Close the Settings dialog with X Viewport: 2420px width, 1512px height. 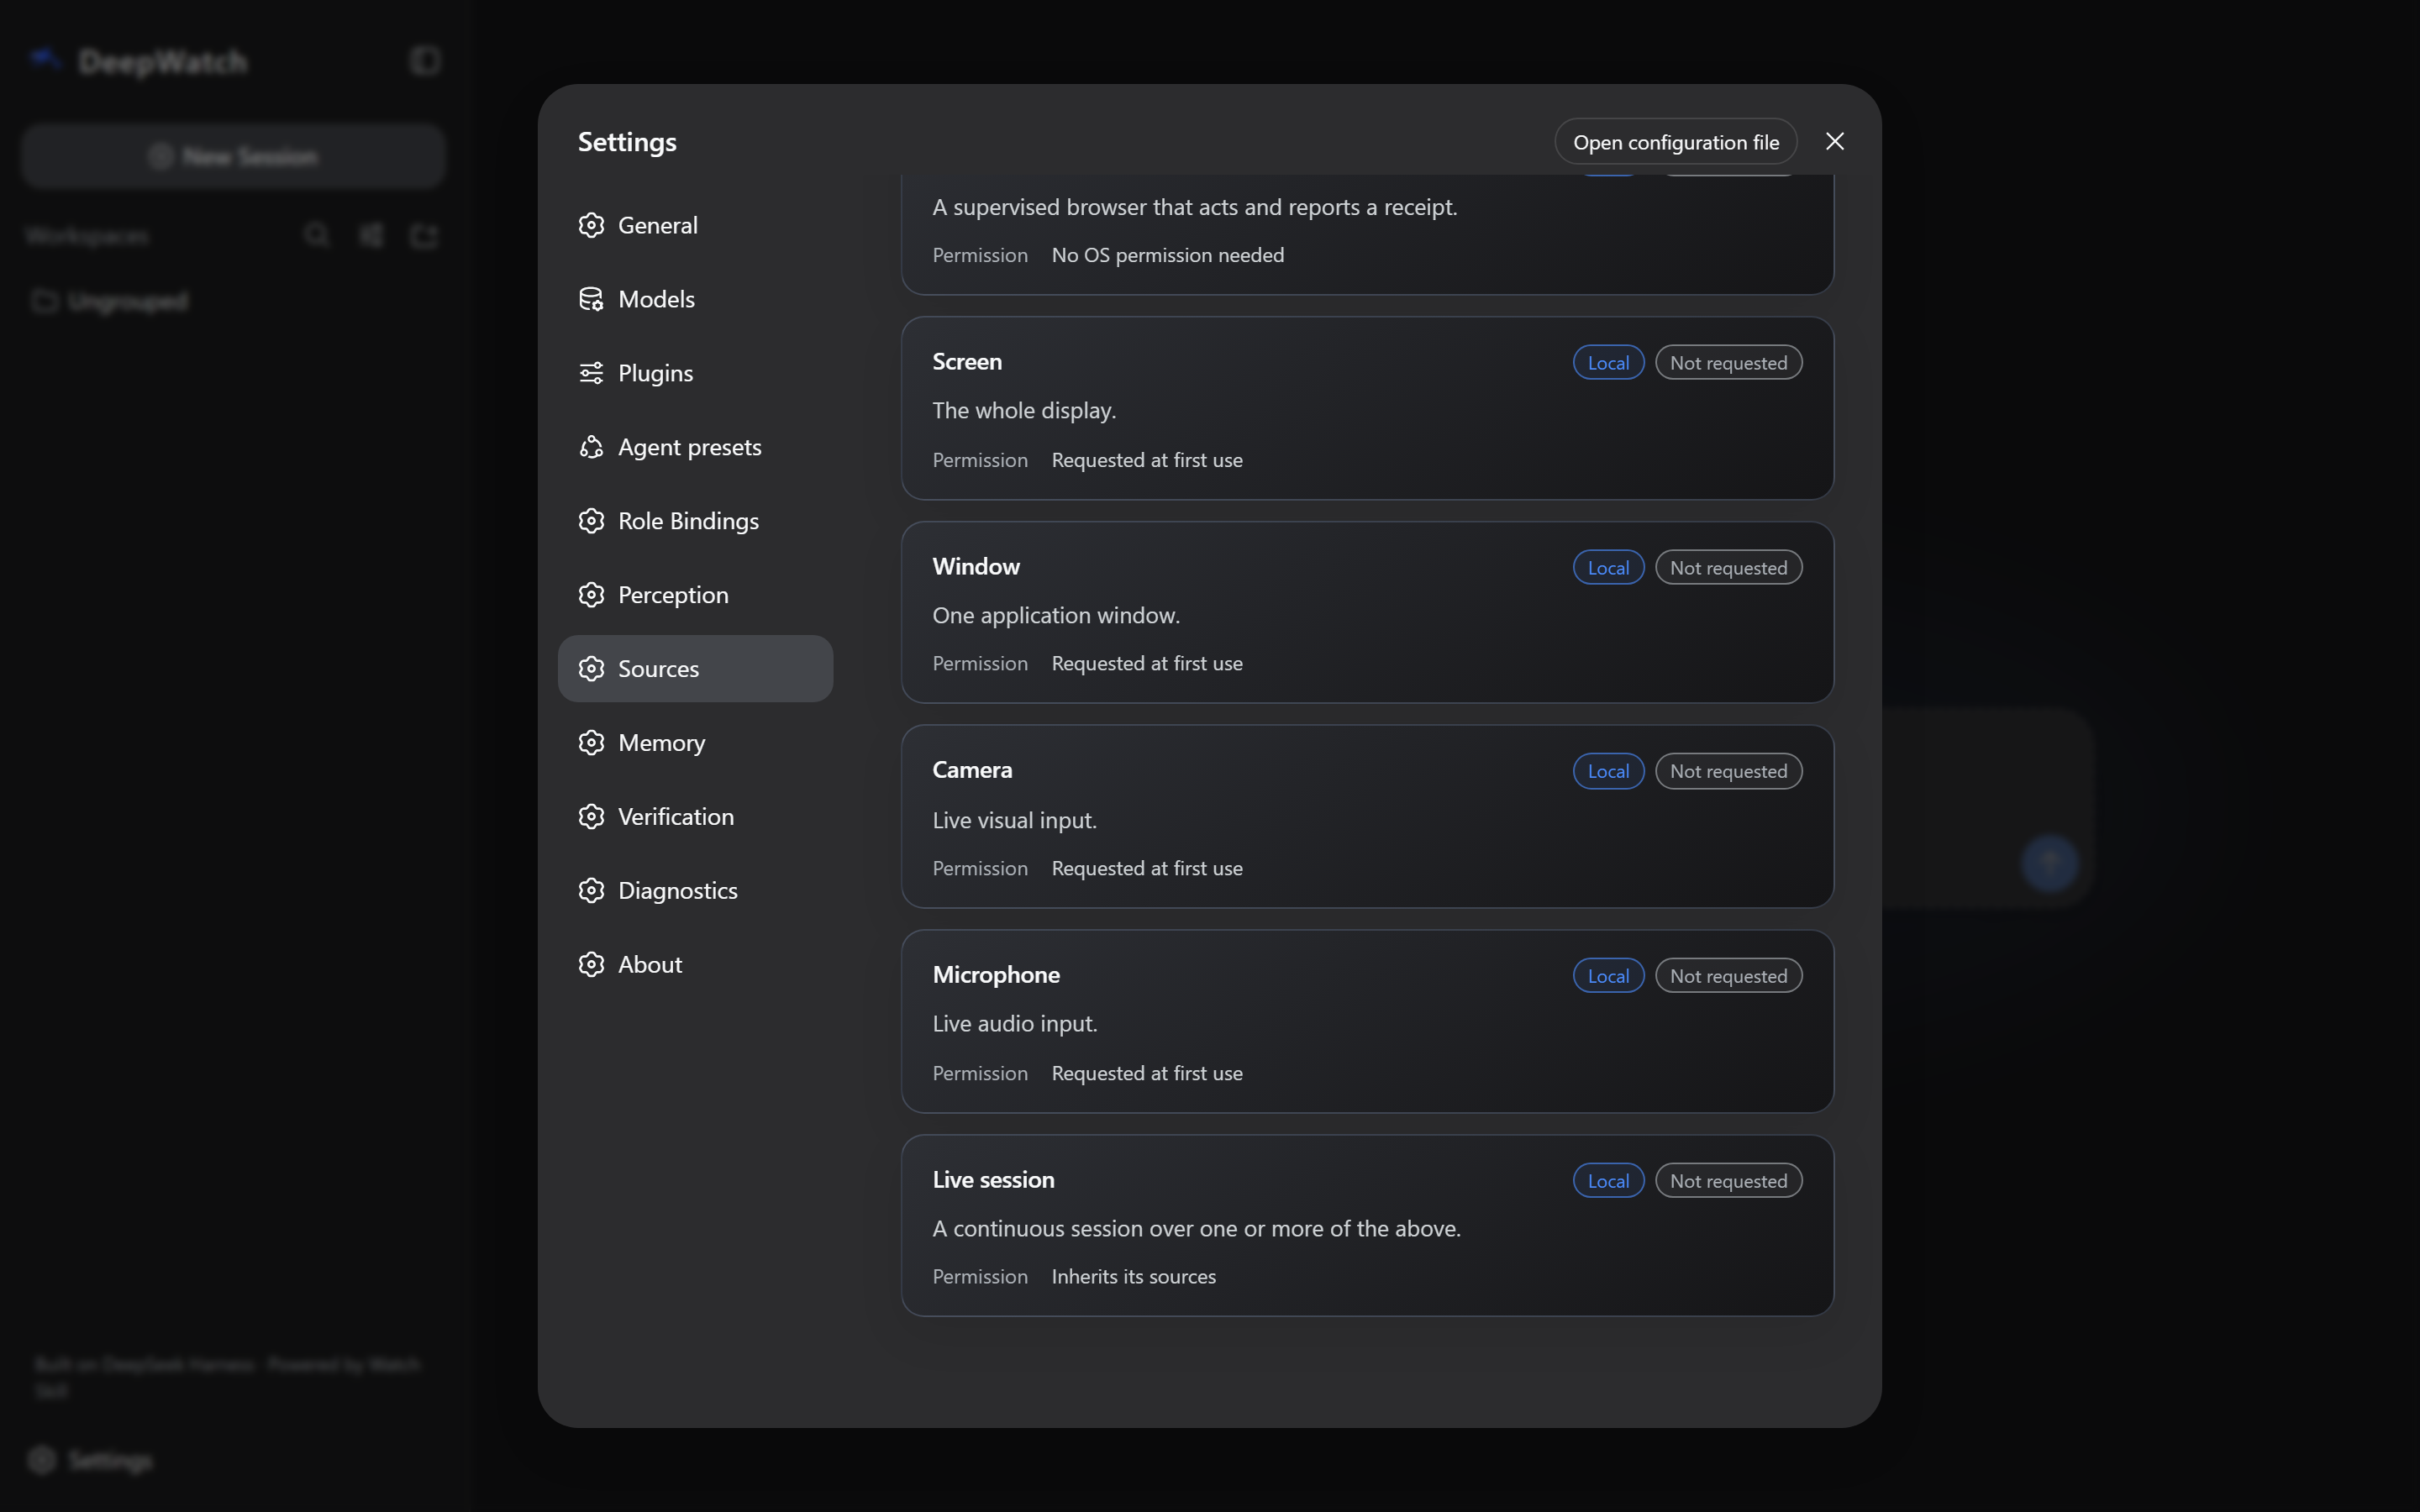[x=1834, y=142]
